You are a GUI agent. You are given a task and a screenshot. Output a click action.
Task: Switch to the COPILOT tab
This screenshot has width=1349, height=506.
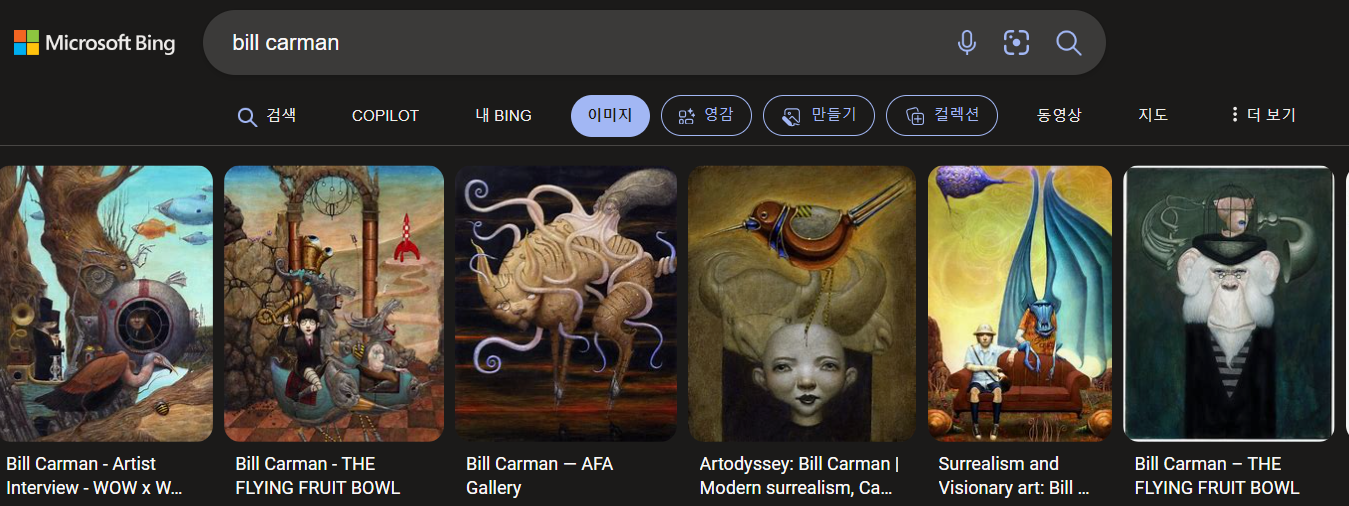(x=385, y=116)
